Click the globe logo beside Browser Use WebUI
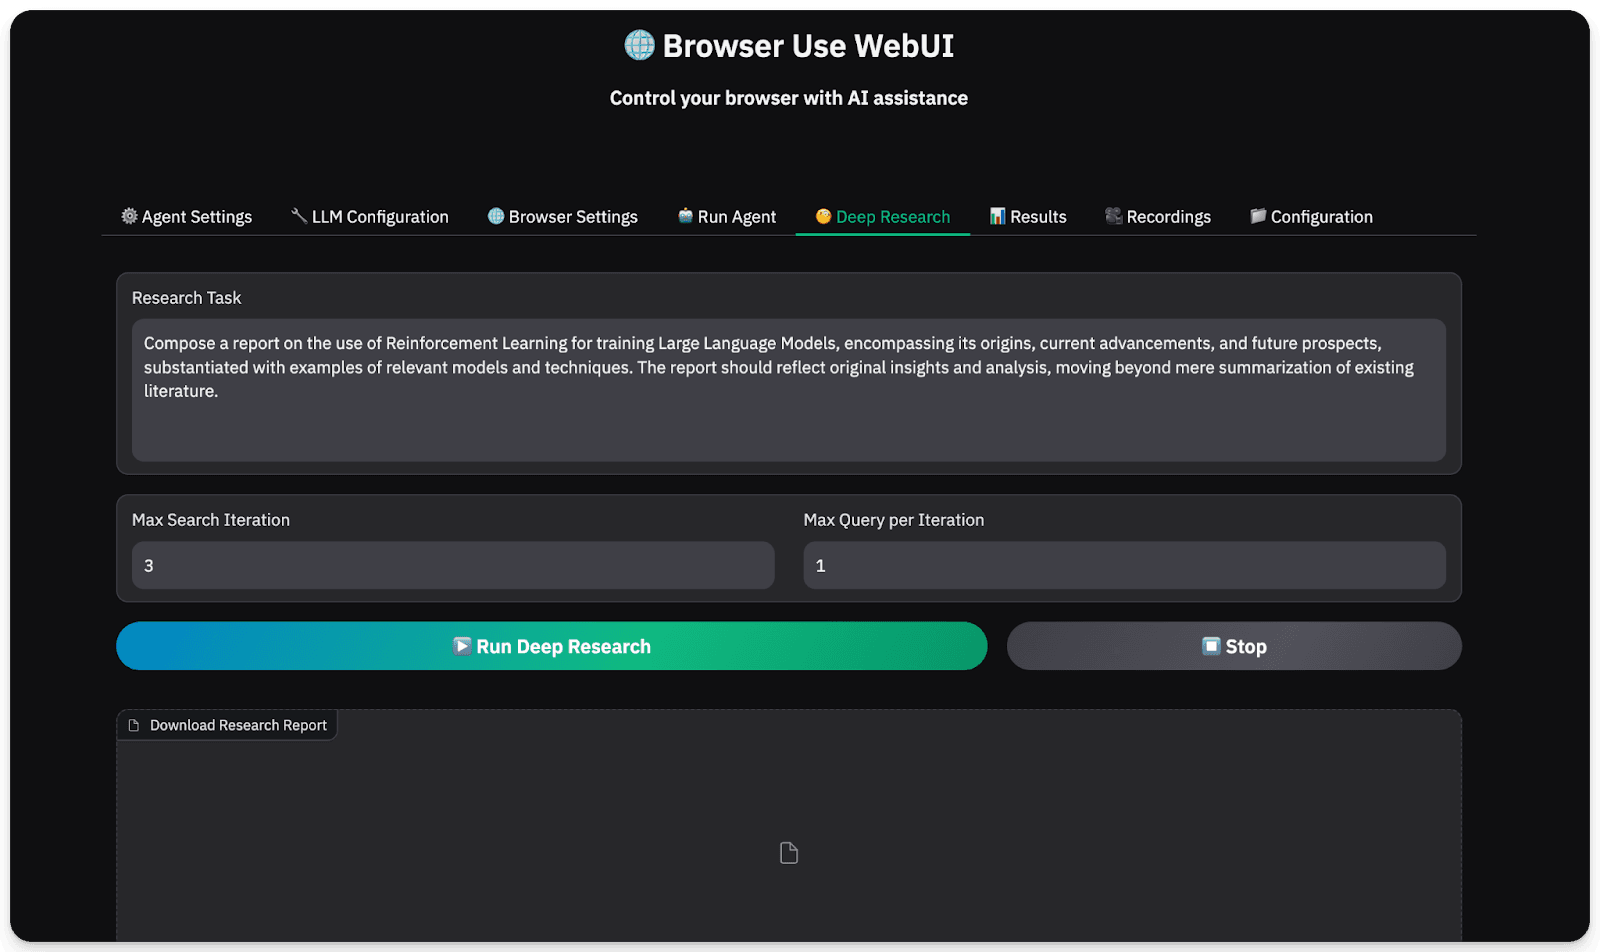 [639, 45]
